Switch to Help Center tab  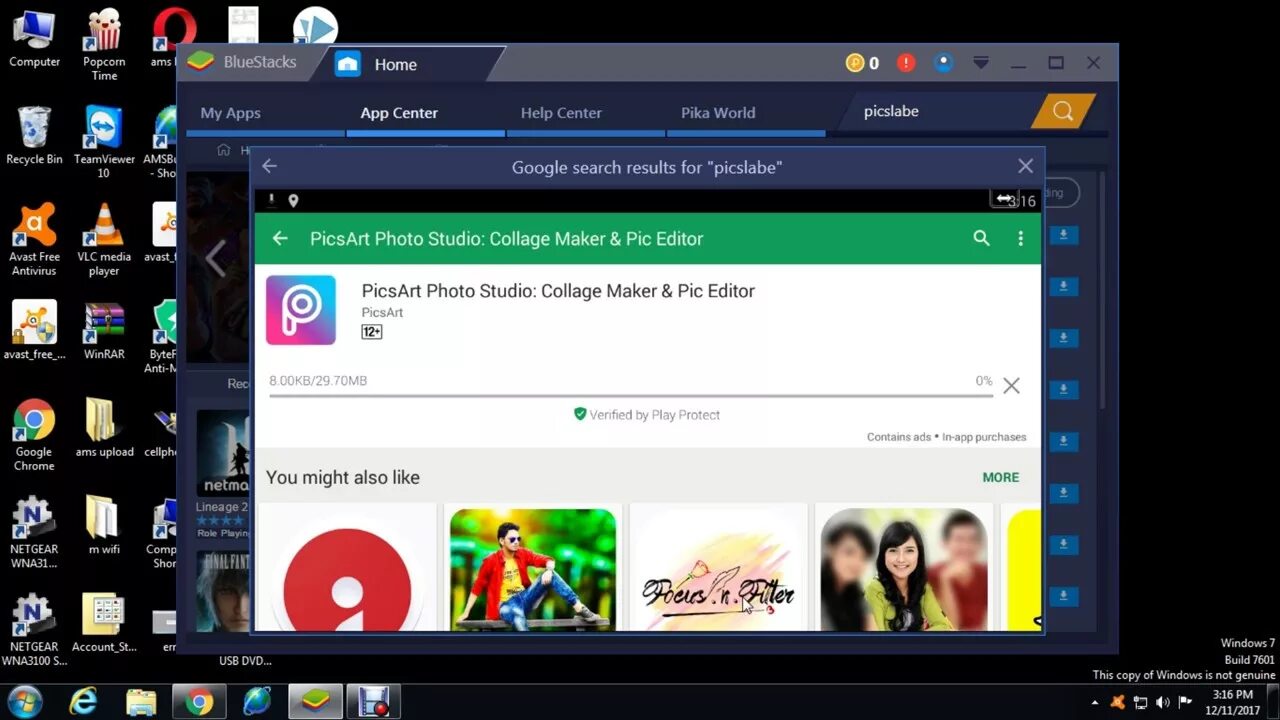[561, 113]
